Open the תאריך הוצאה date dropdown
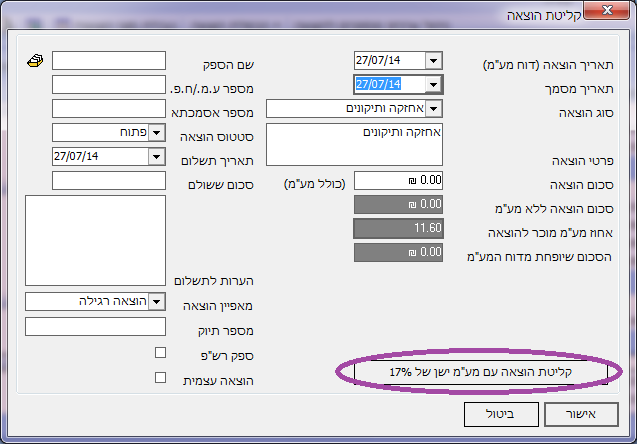Image resolution: width=637 pixels, height=444 pixels. pos(433,61)
